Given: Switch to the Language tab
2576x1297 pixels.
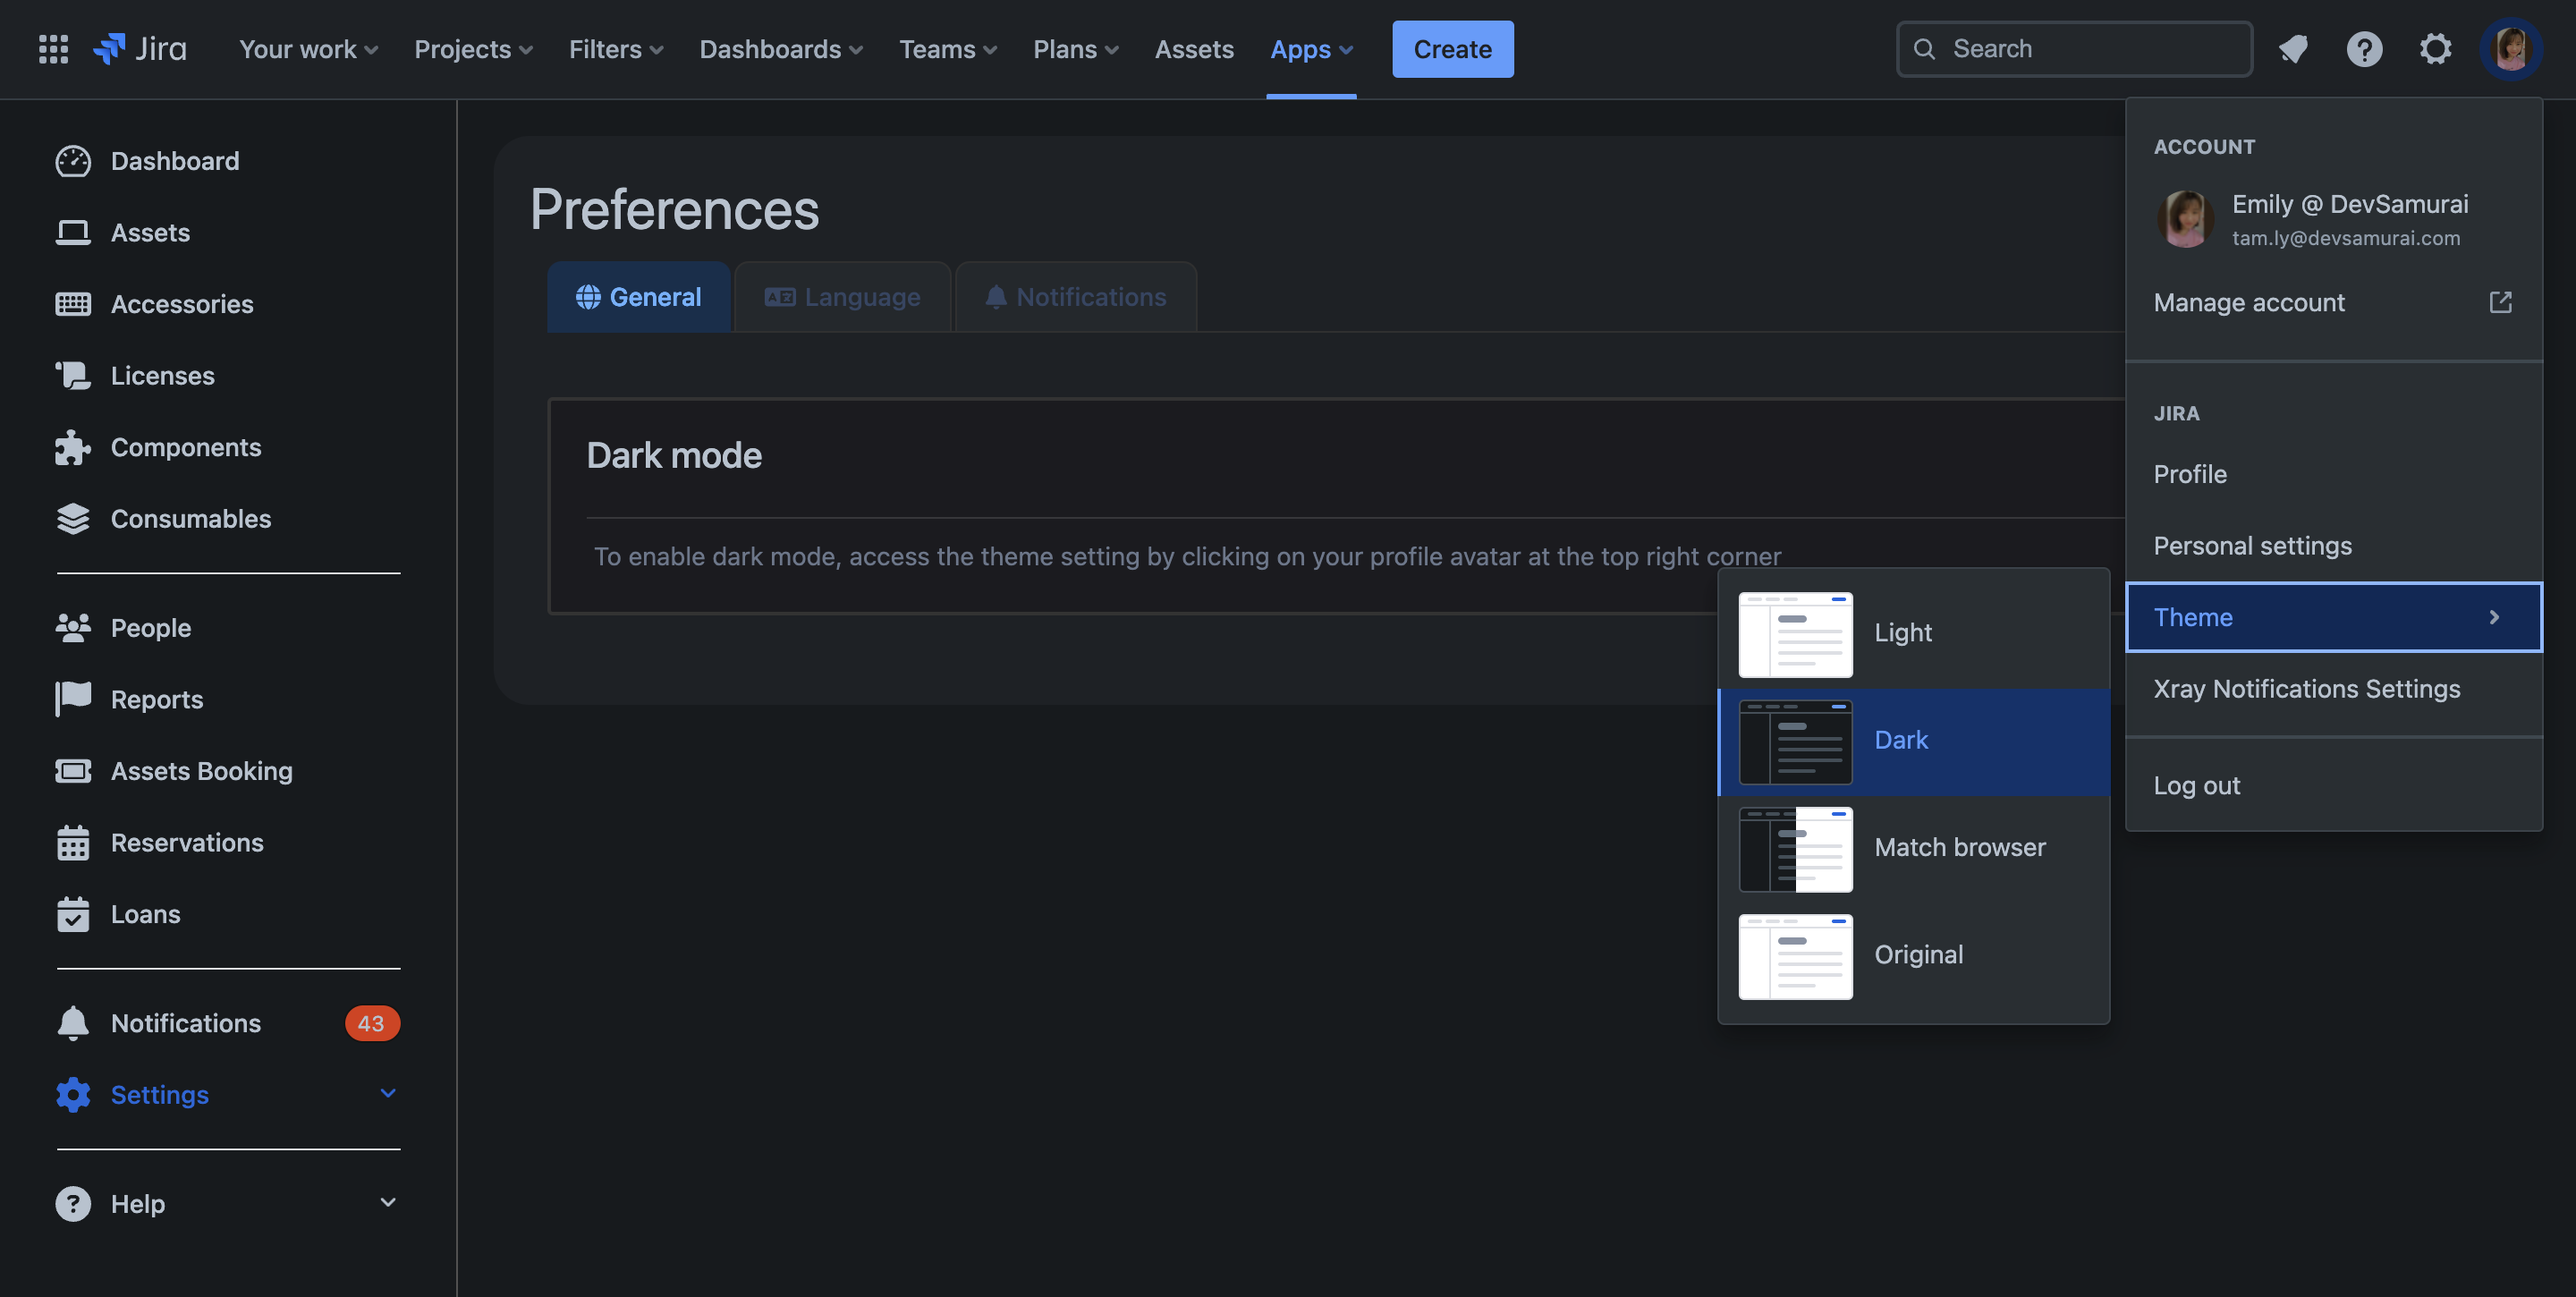Looking at the screenshot, I should (x=843, y=297).
